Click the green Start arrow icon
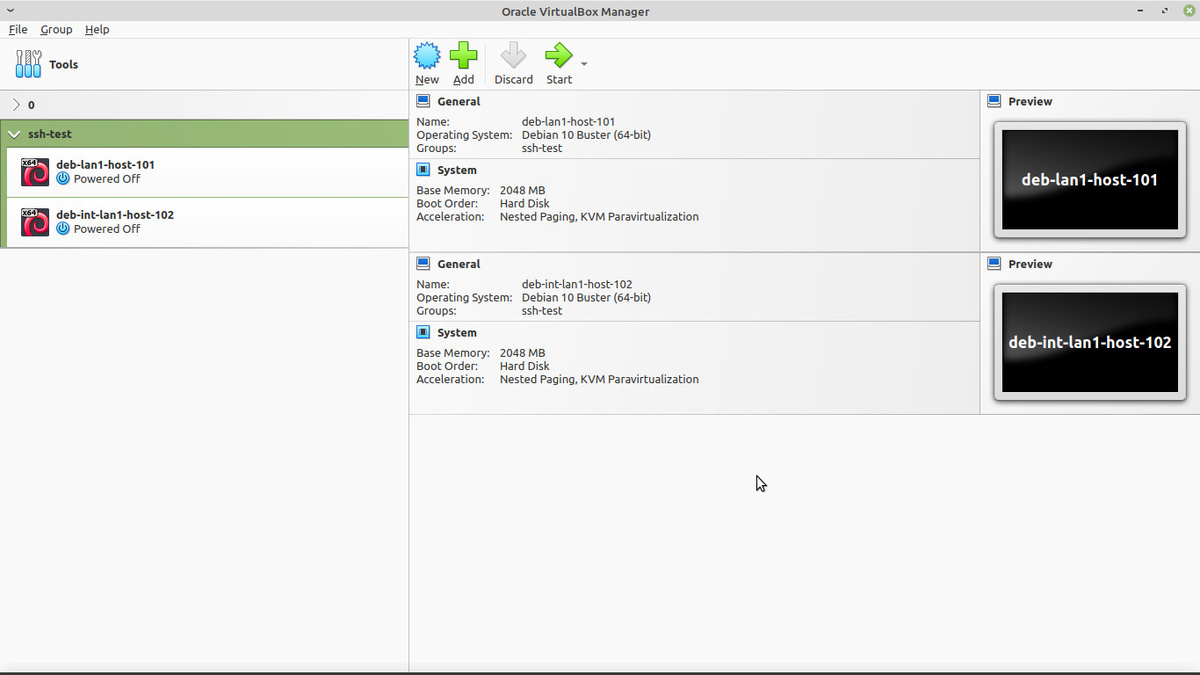 558,56
